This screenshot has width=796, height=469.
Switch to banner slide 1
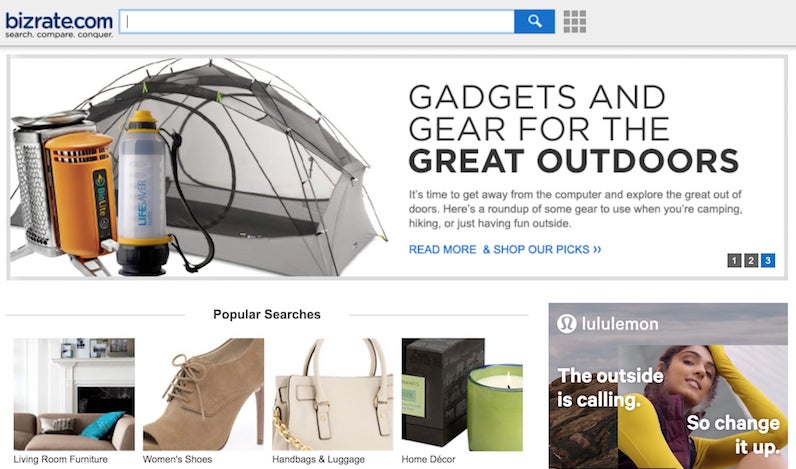click(734, 260)
